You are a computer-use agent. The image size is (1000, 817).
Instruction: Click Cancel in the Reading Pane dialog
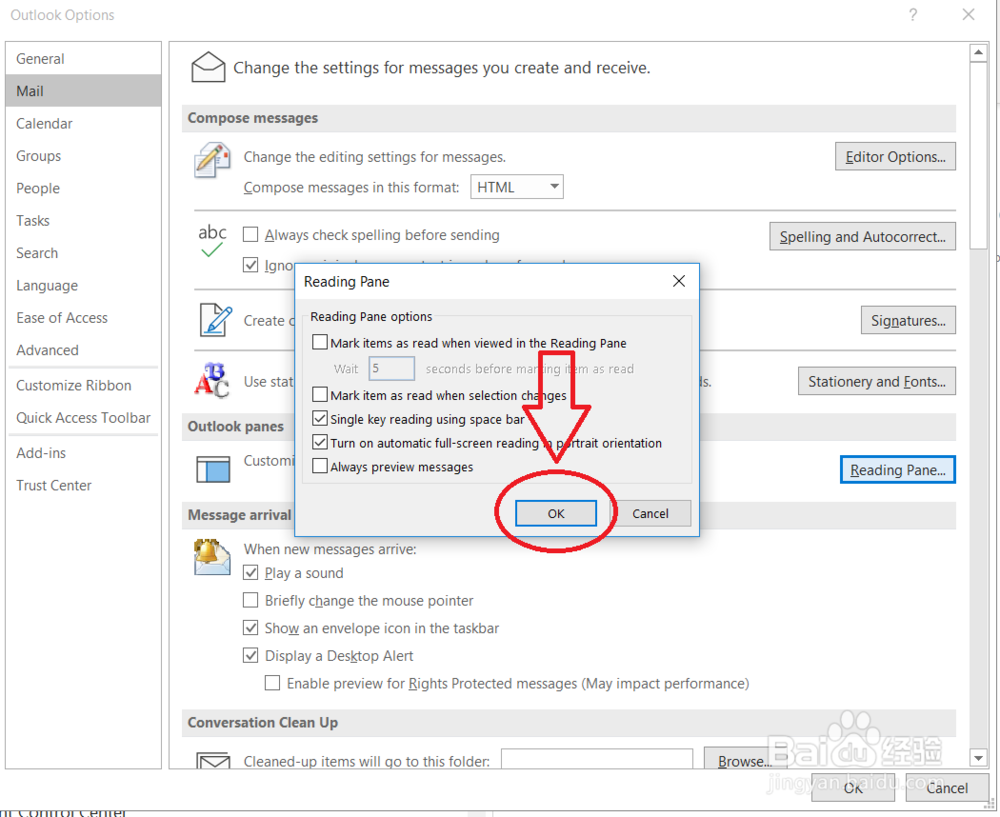tap(650, 513)
